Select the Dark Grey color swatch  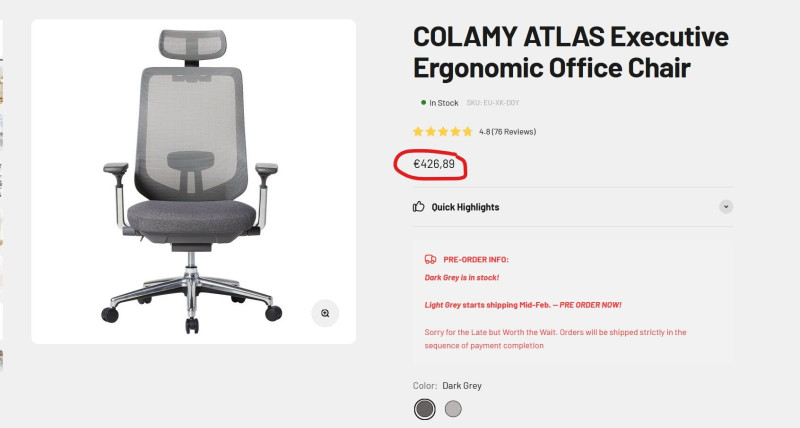tap(425, 409)
